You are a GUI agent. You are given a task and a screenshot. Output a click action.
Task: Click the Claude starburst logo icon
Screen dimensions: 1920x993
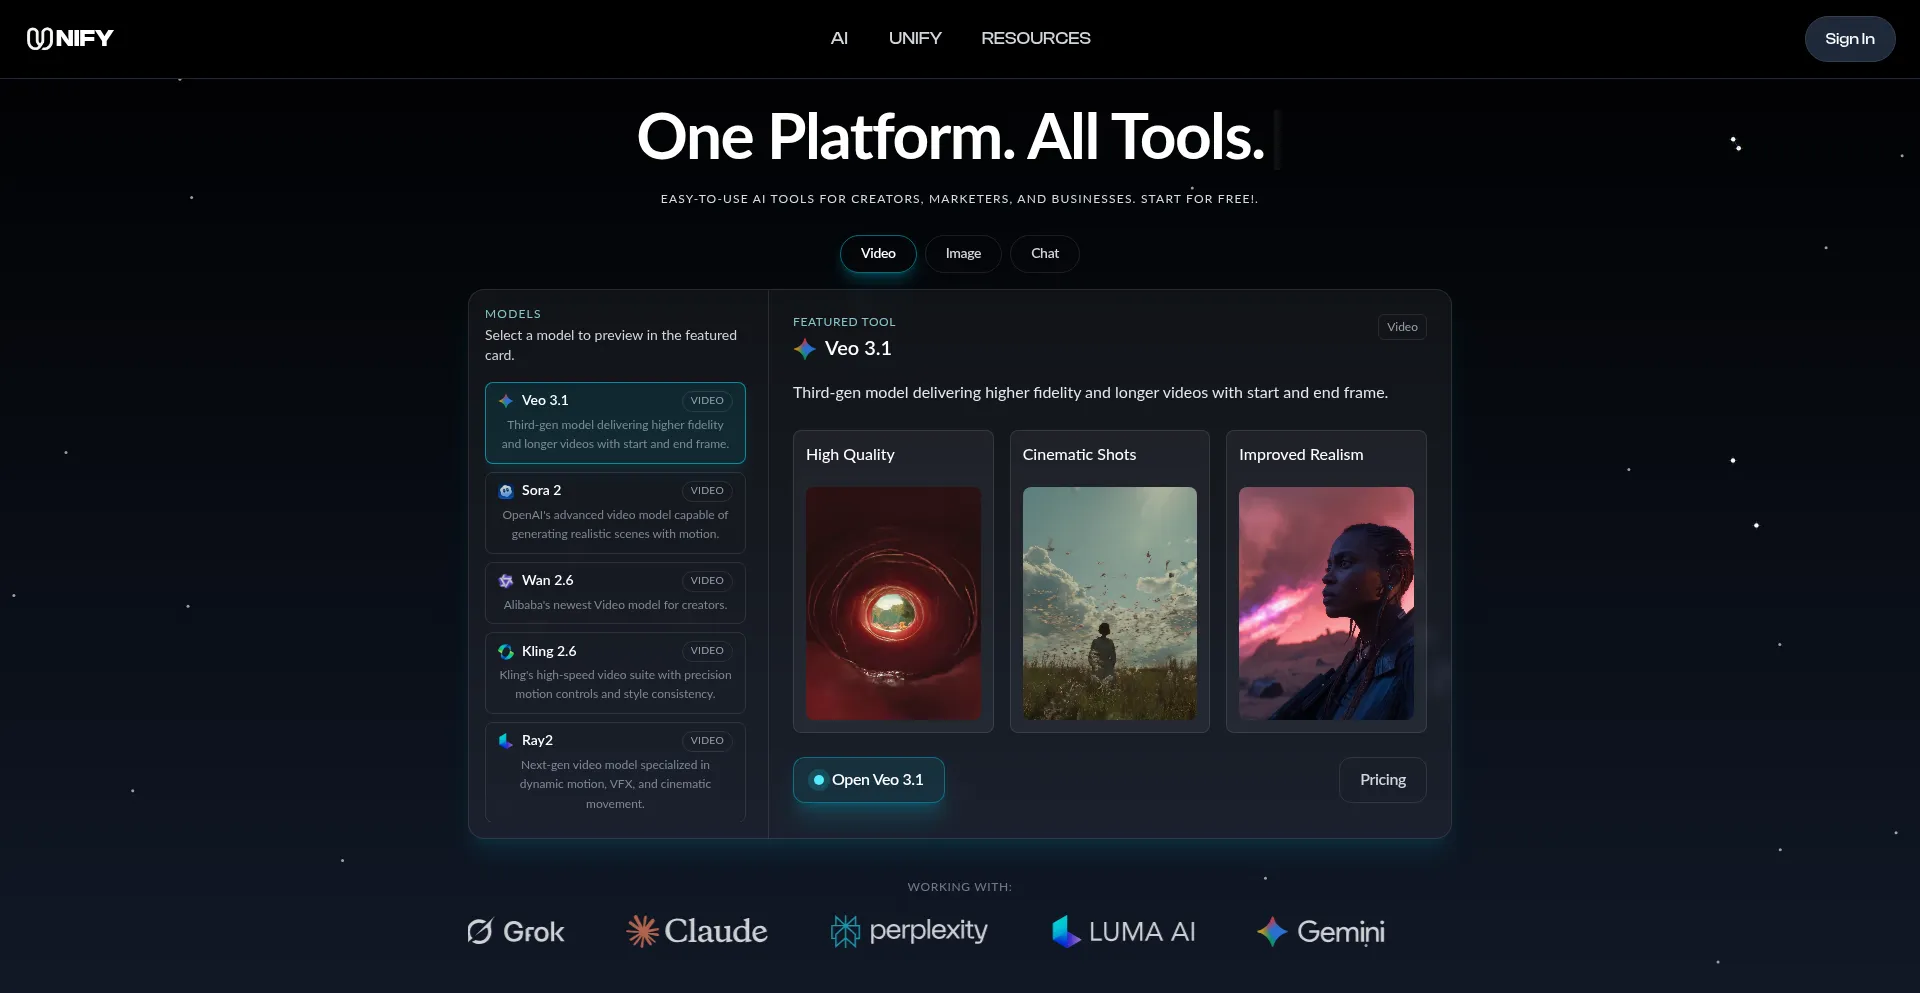pyautogui.click(x=642, y=931)
